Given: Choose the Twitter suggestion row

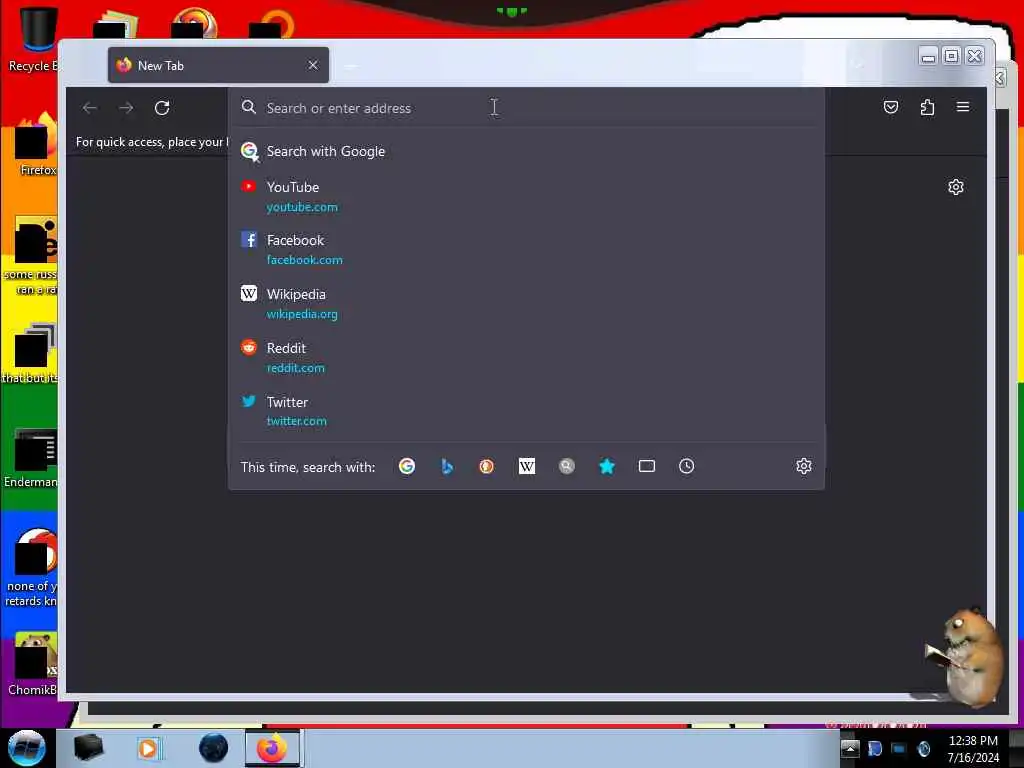Looking at the screenshot, I should (526, 411).
